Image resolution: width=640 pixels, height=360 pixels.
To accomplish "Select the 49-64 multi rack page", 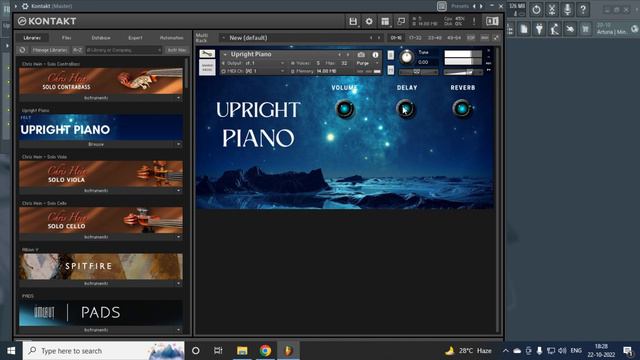I will (454, 38).
